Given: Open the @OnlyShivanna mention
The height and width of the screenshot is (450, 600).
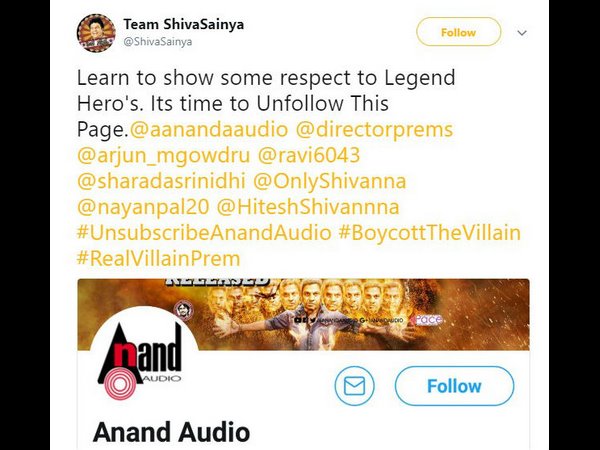Looking at the screenshot, I should pos(329,181).
